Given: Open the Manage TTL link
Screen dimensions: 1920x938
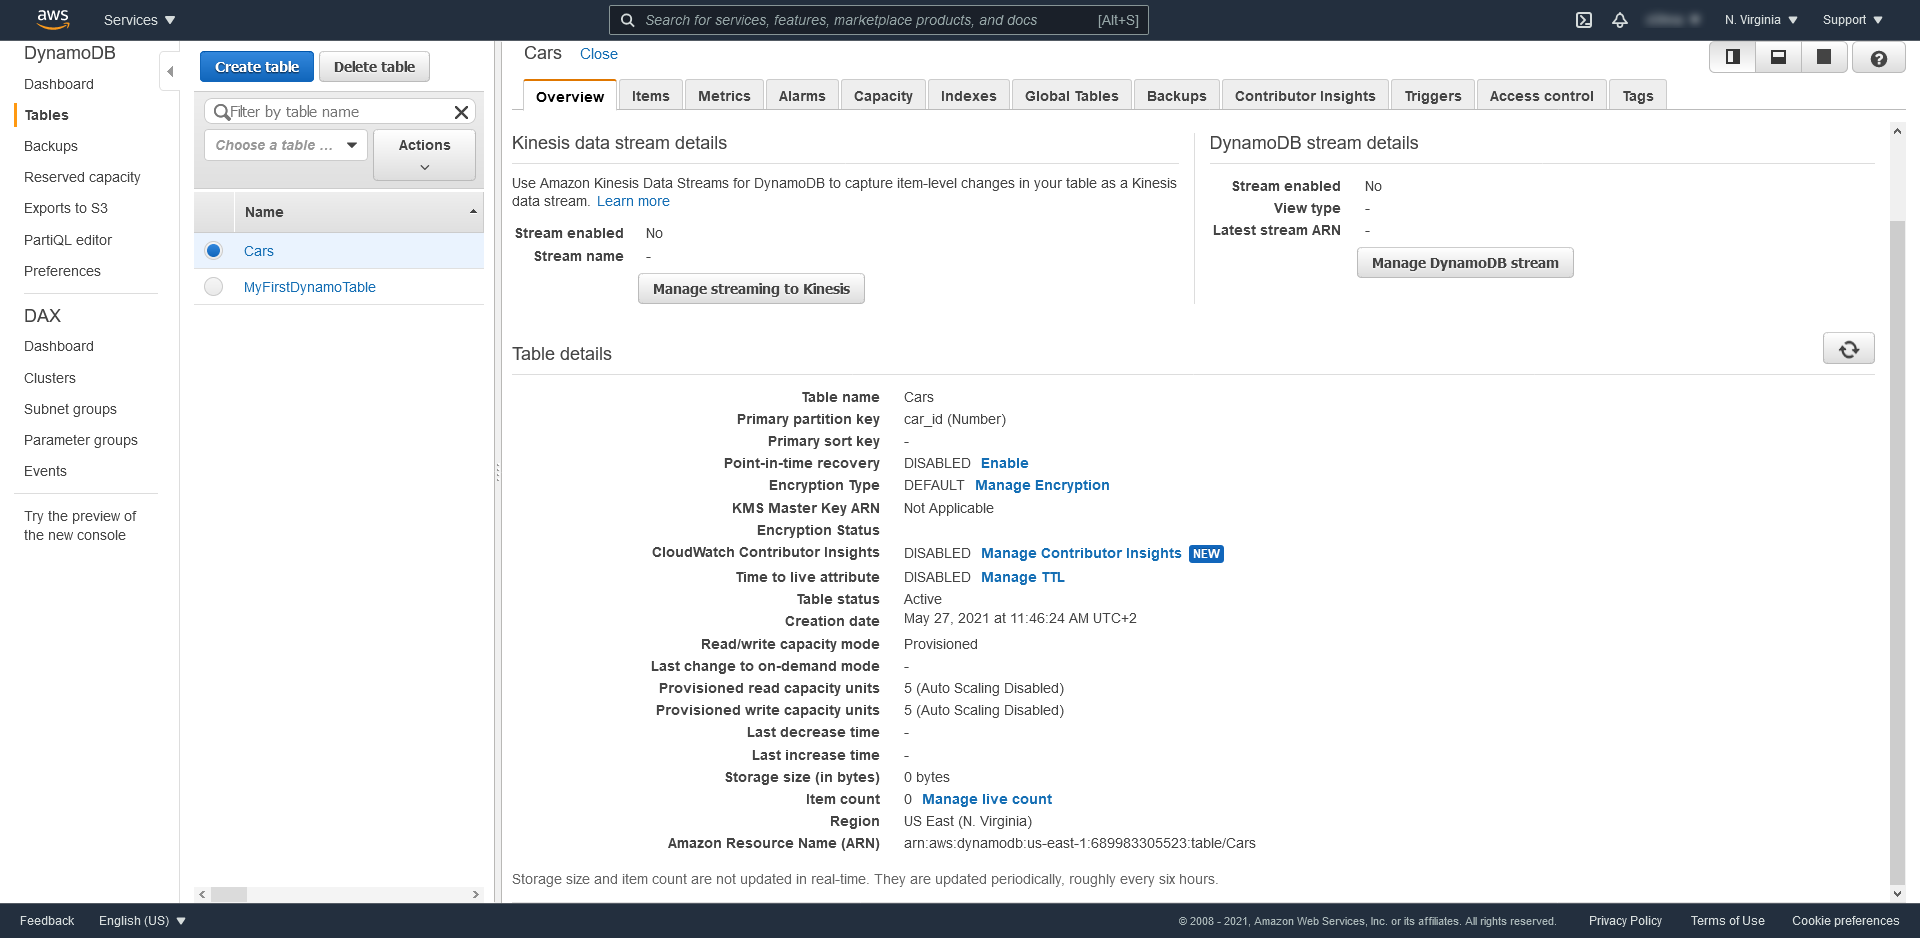Looking at the screenshot, I should click(1022, 577).
